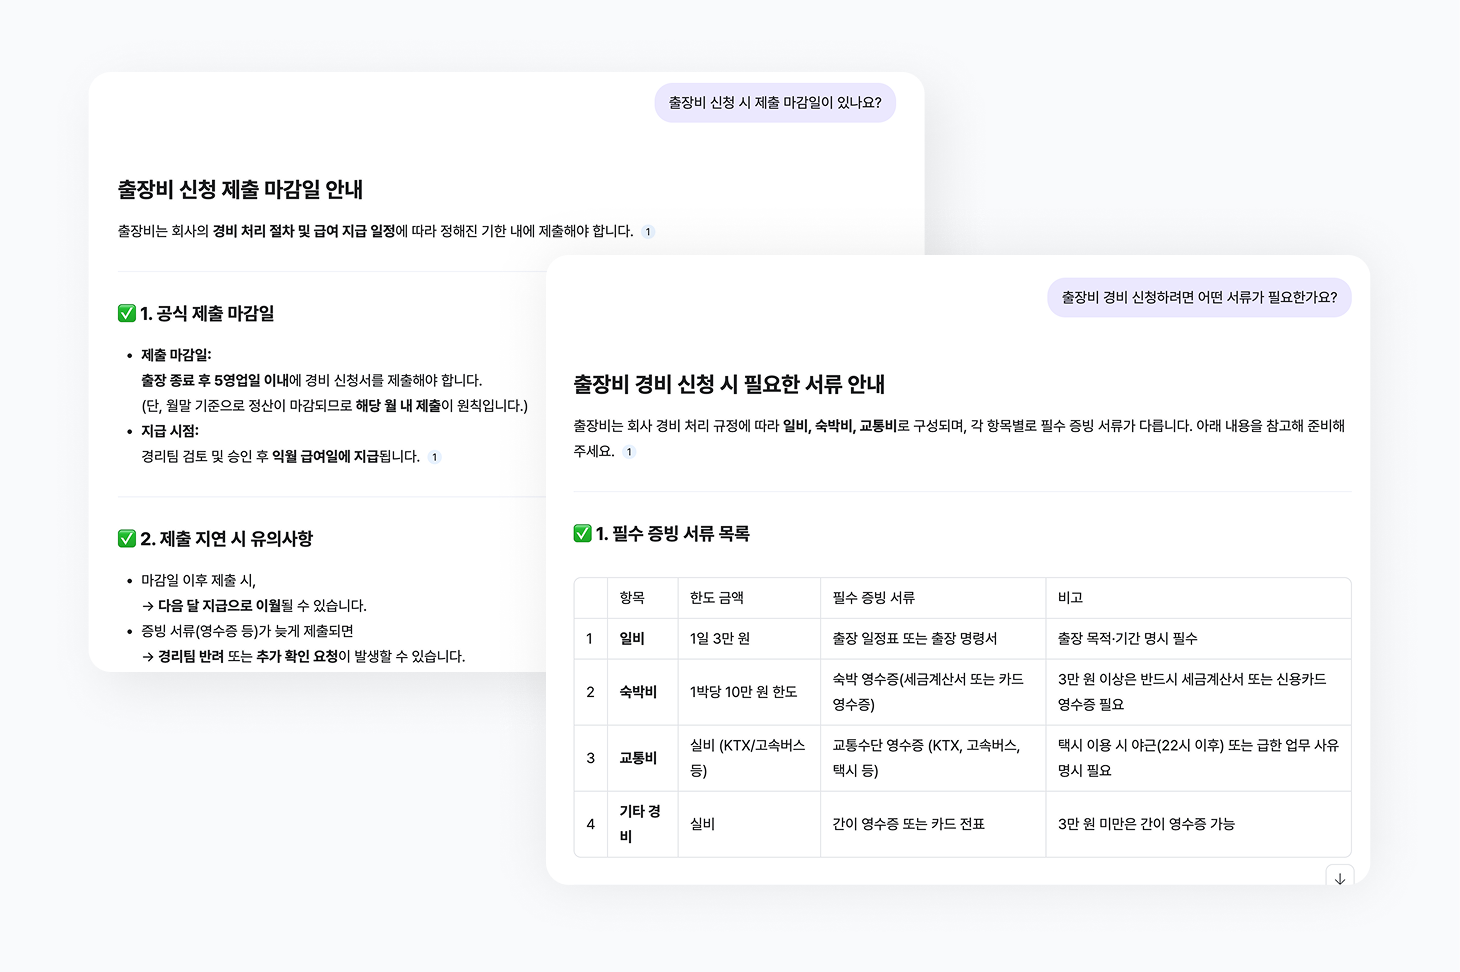The height and width of the screenshot is (972, 1460).
Task: Click the checkmark icon before 필수 증빙 서류 목록
Action: click(581, 533)
